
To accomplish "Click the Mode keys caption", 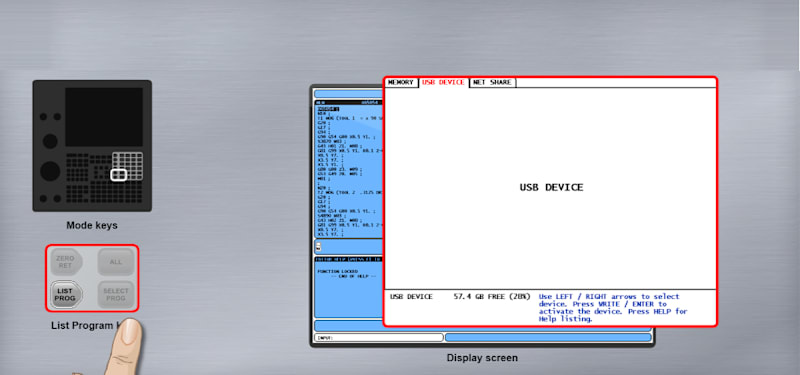I will point(92,225).
